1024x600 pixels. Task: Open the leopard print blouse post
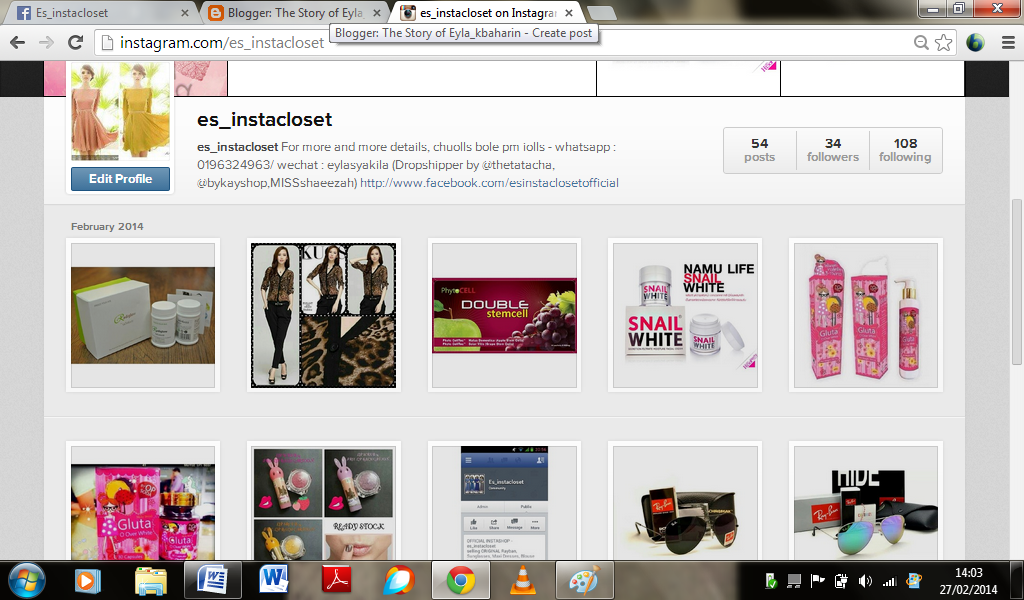click(323, 315)
